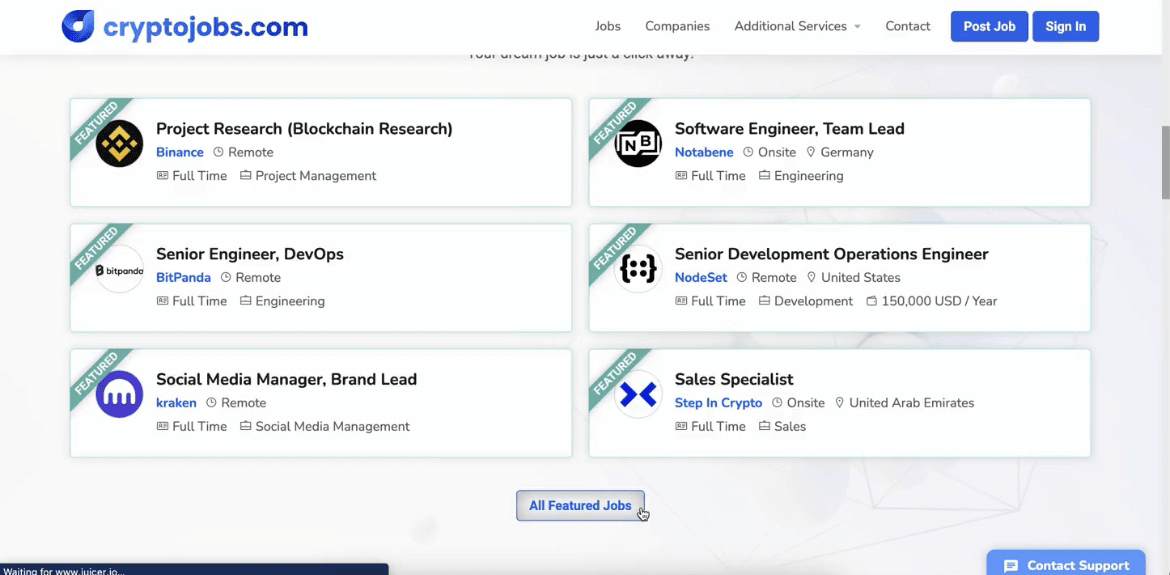The image size is (1170, 575).
Task: Open Project Research (Blockchain Research) job
Action: 304,128
